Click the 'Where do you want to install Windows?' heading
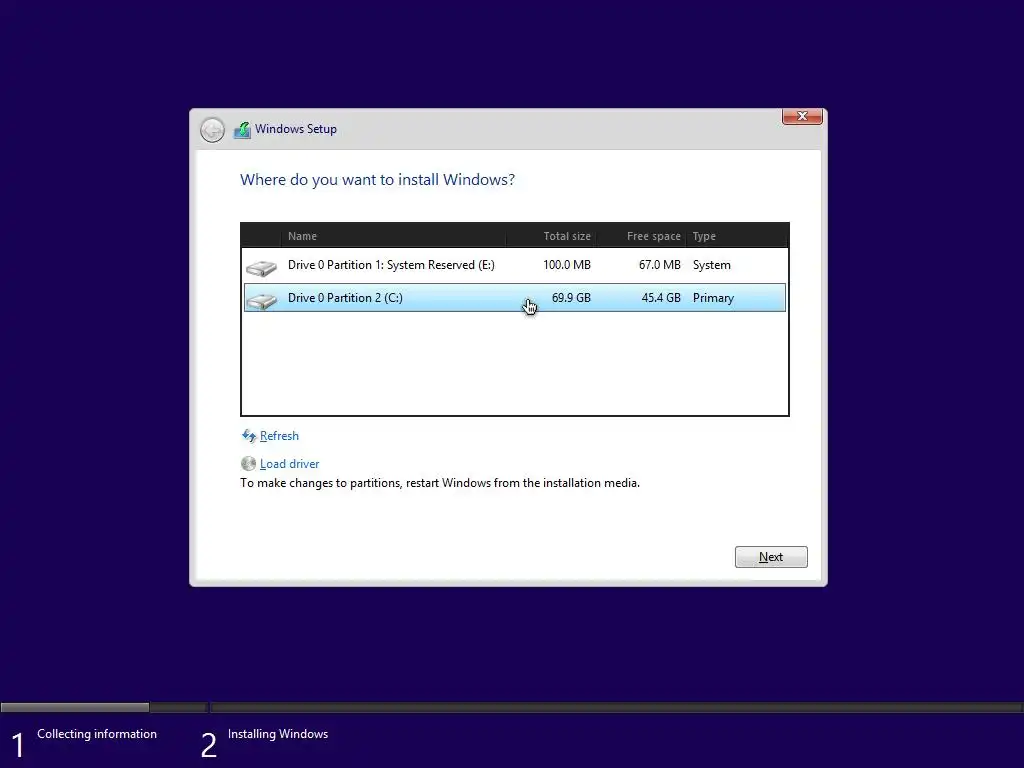The image size is (1024, 768). (377, 180)
